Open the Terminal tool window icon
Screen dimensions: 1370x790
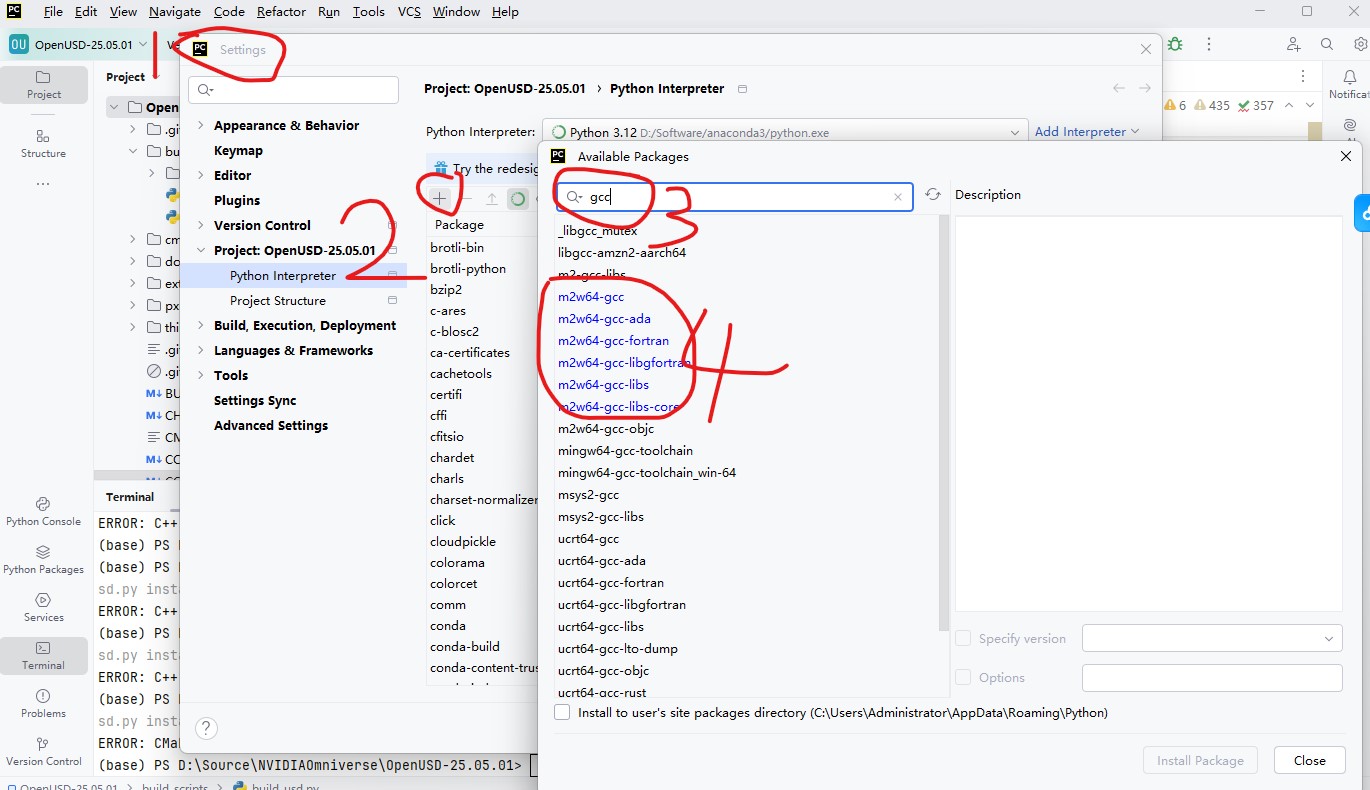click(43, 655)
